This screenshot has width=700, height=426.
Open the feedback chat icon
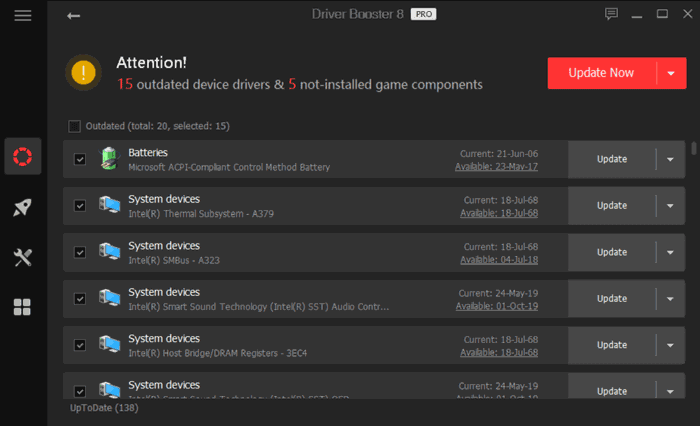pyautogui.click(x=611, y=14)
